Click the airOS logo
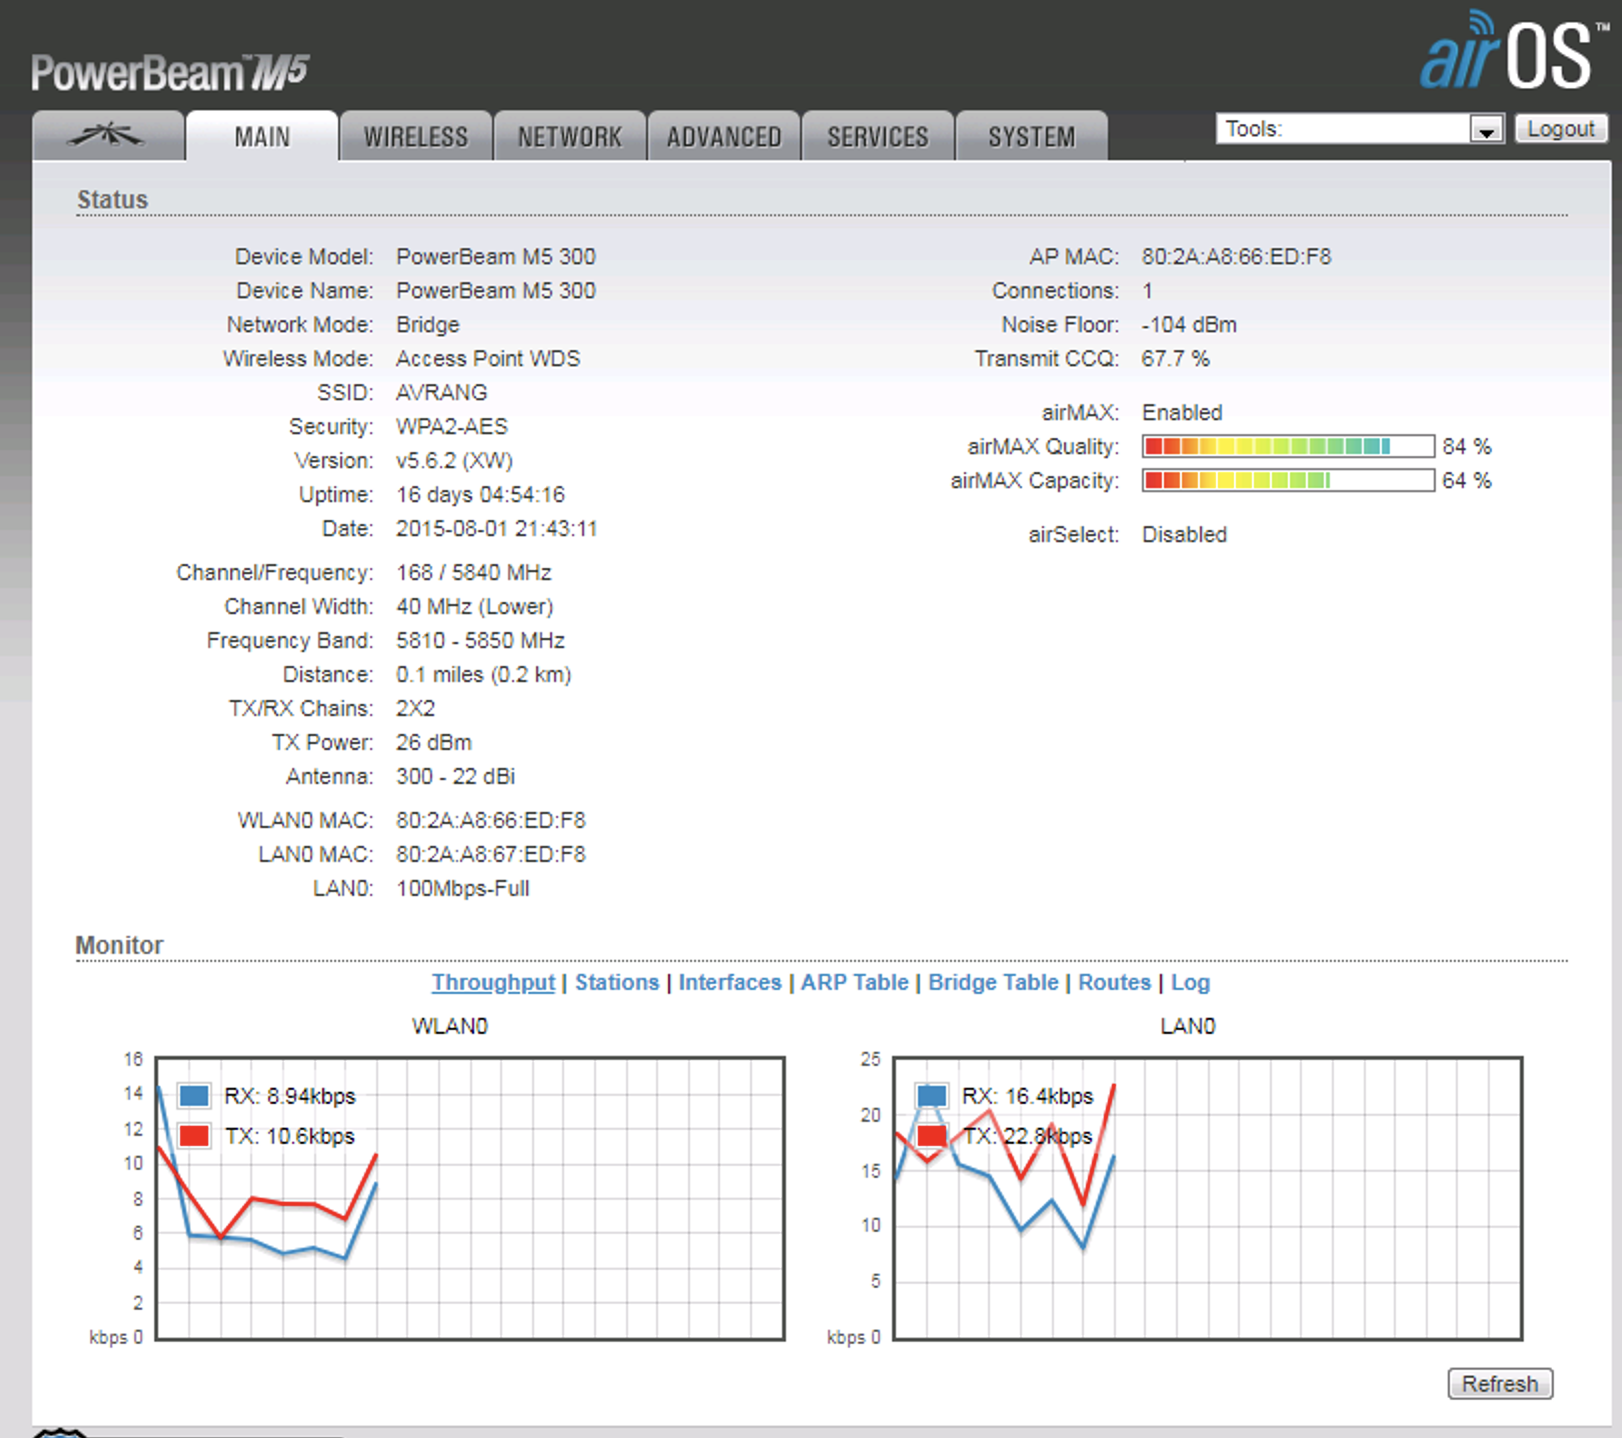Screen dimensions: 1622x1438 point(1513,50)
